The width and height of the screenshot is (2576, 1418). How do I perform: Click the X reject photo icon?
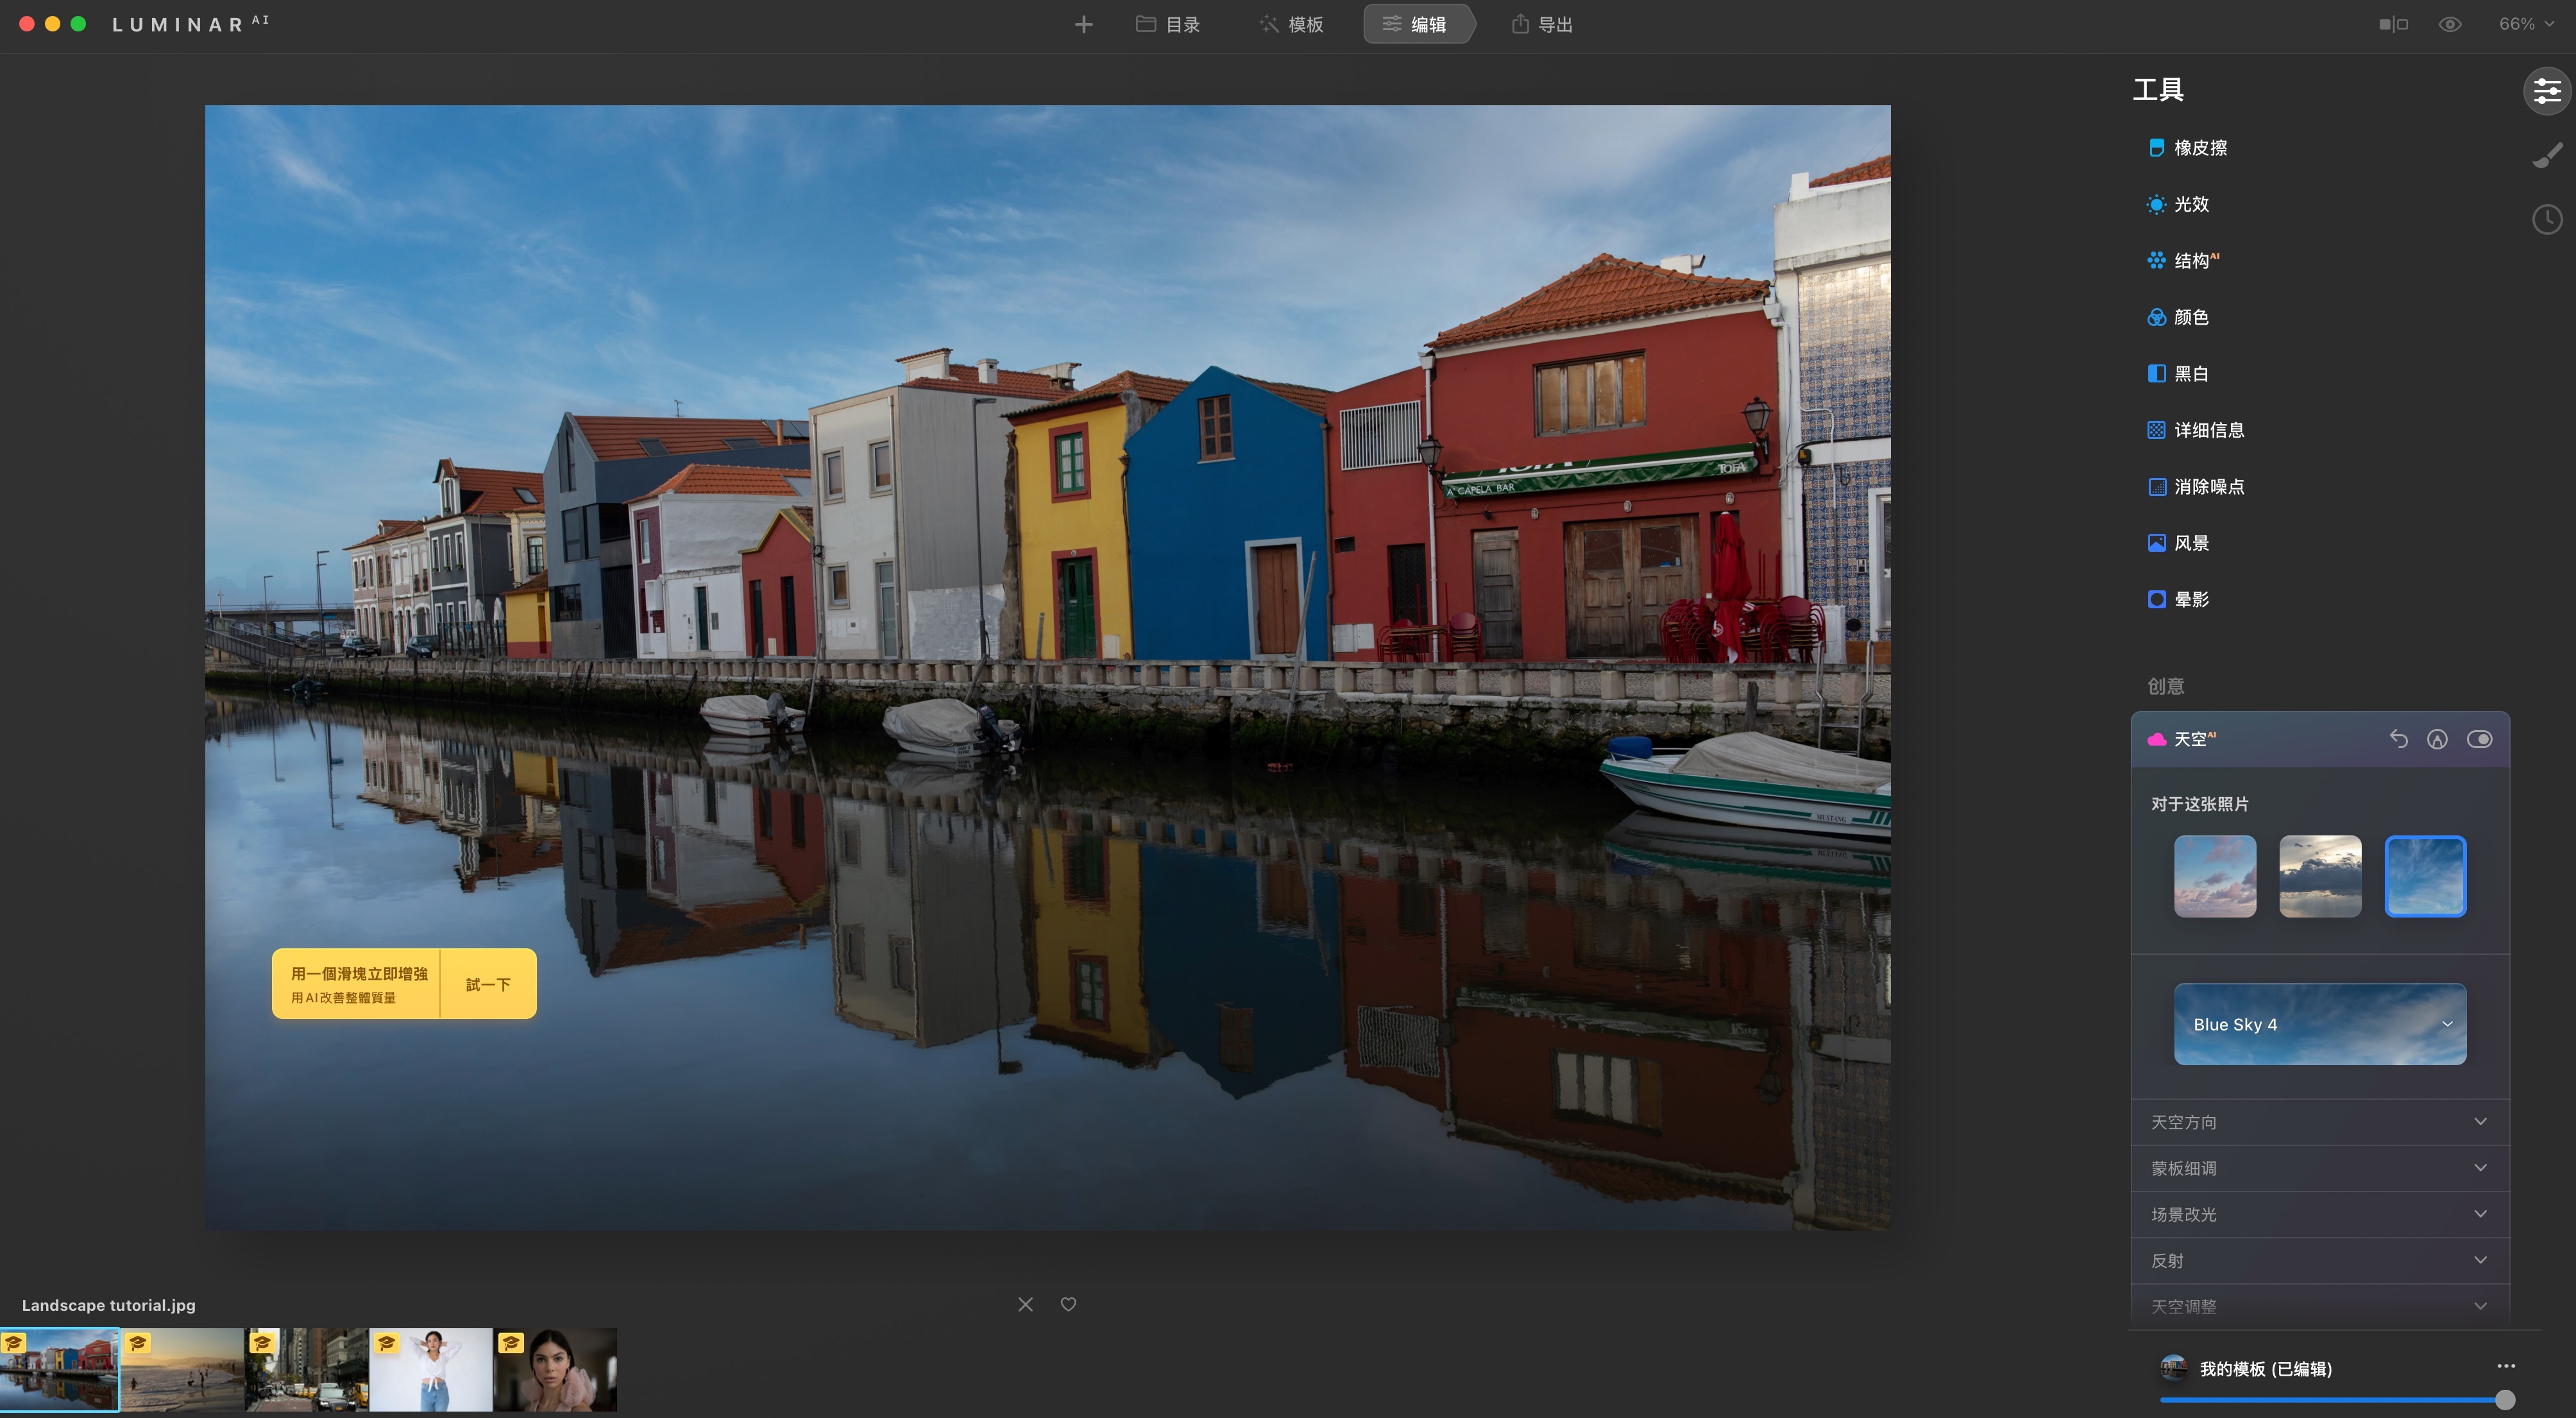click(x=1025, y=1304)
